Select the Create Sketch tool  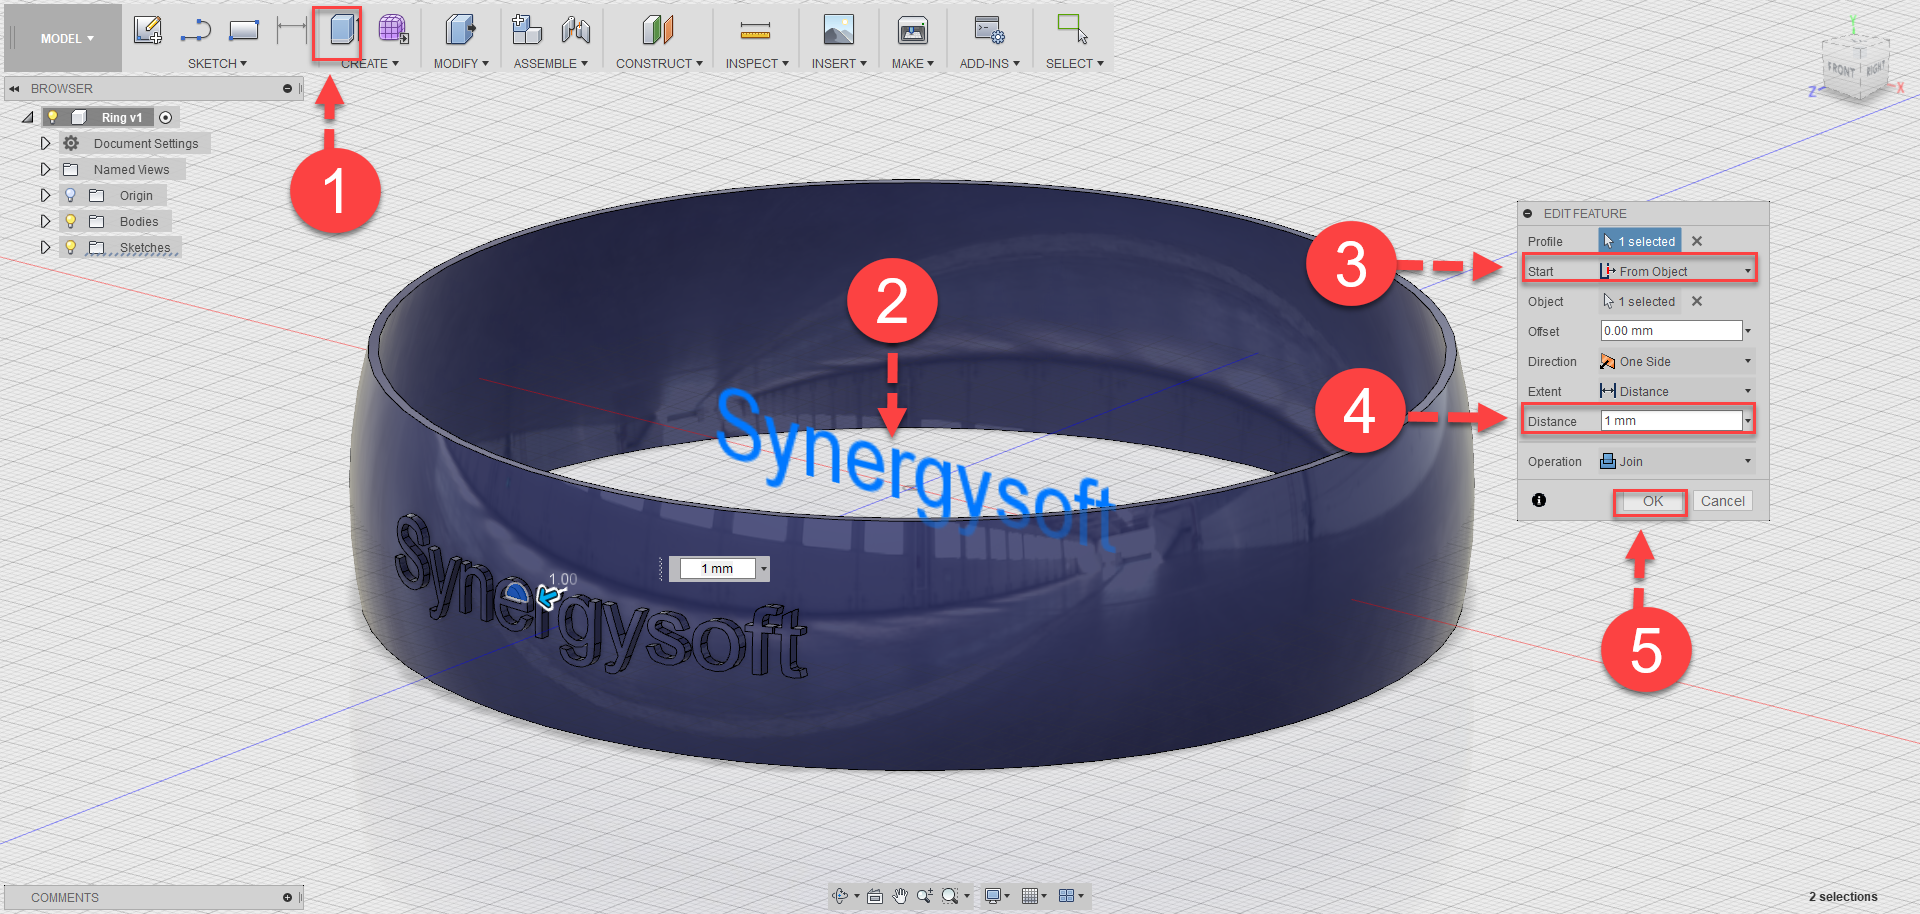click(148, 30)
